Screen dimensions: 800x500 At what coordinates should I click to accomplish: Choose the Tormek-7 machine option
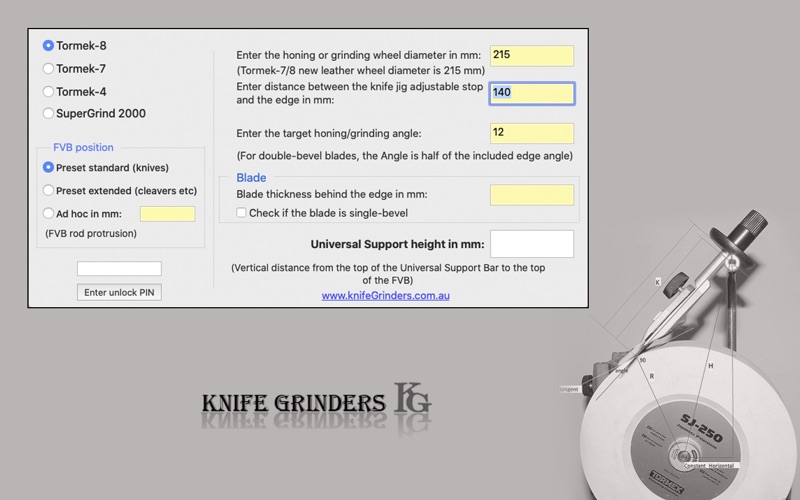coord(48,68)
